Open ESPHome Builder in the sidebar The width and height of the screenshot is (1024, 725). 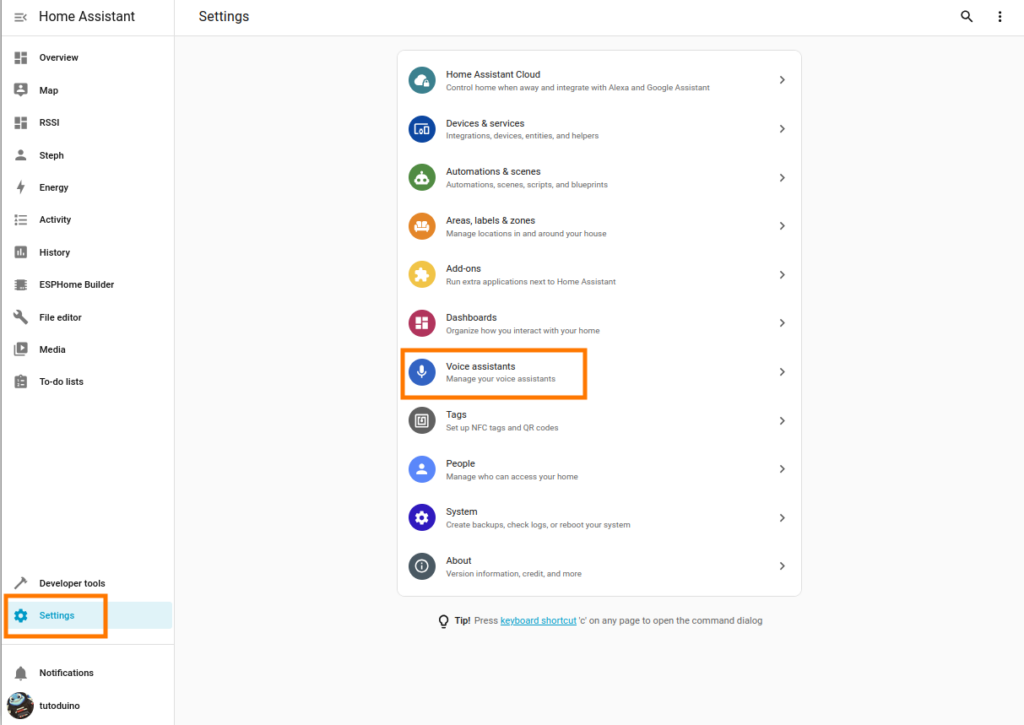pyautogui.click(x=76, y=285)
